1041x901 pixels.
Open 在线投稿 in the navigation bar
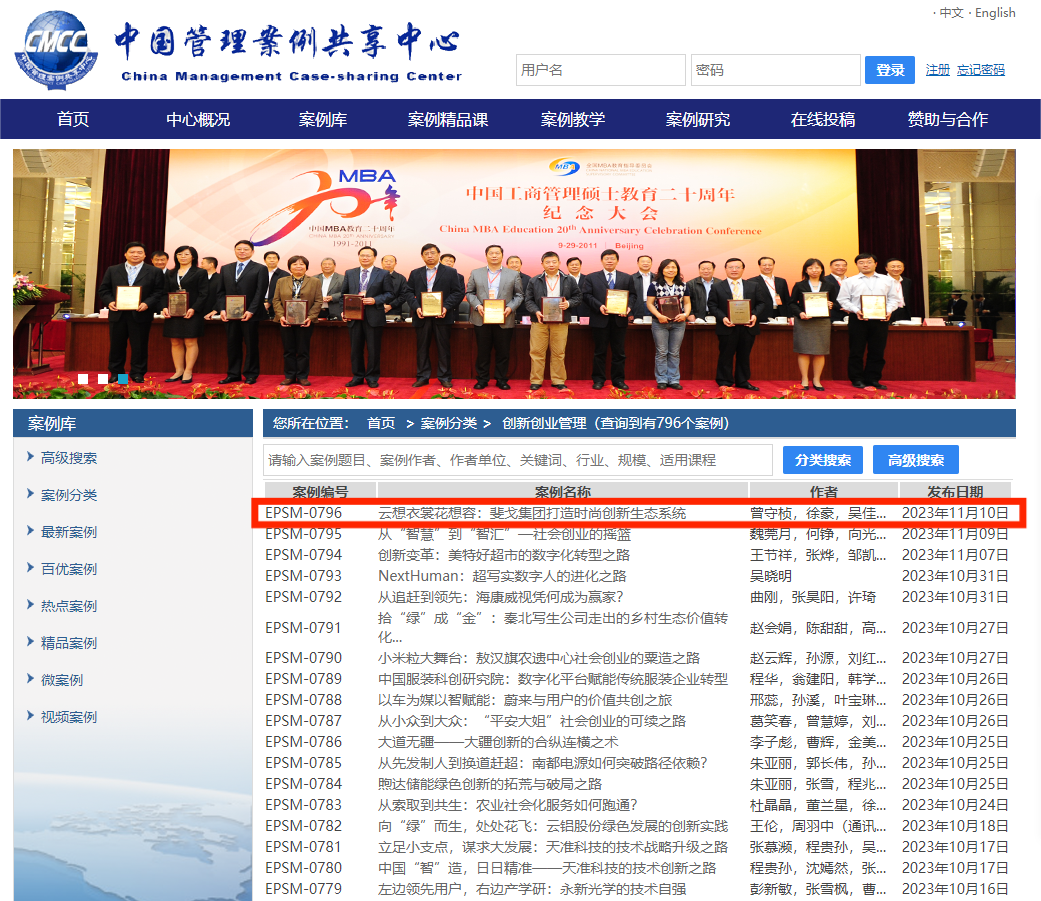tap(823, 120)
